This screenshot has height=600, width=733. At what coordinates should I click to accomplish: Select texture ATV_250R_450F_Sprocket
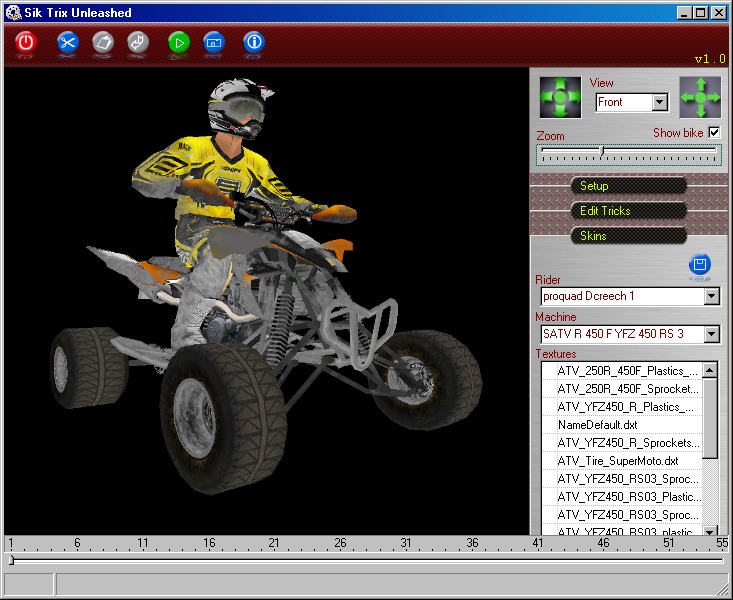[623, 389]
